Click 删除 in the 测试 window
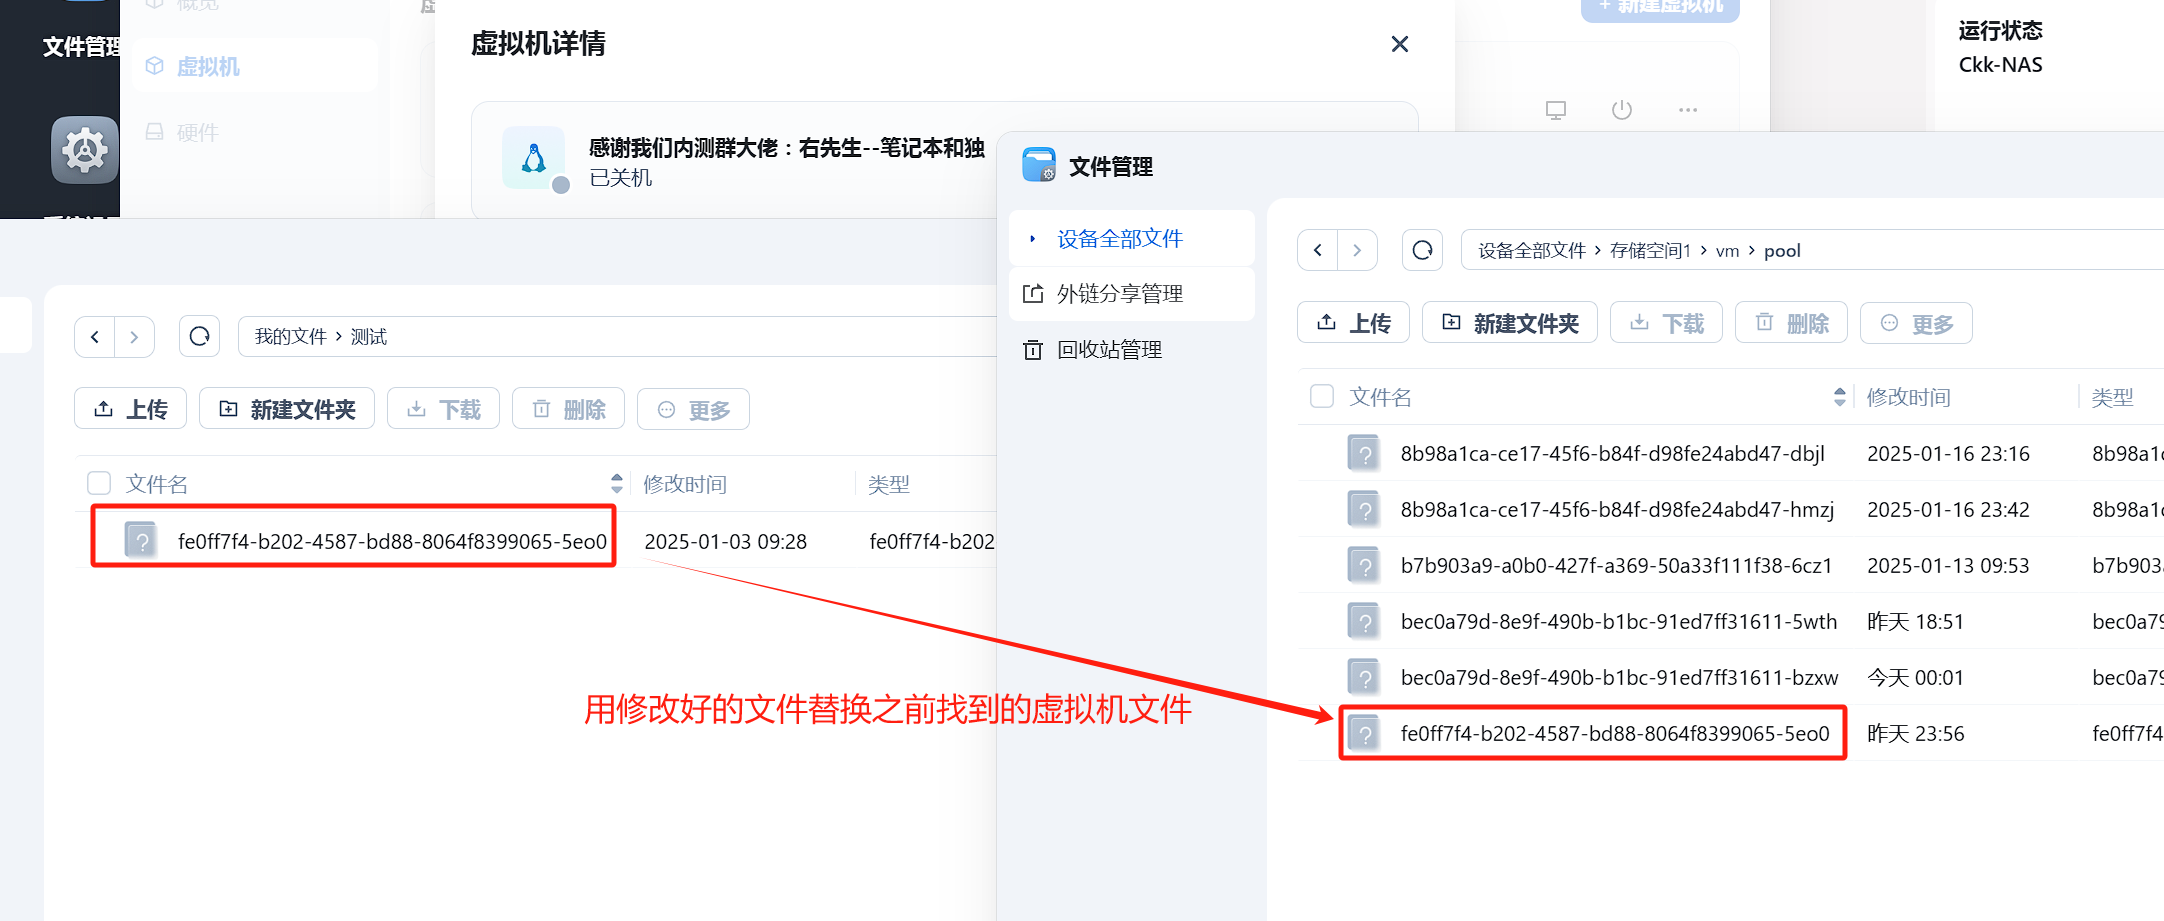 [568, 409]
